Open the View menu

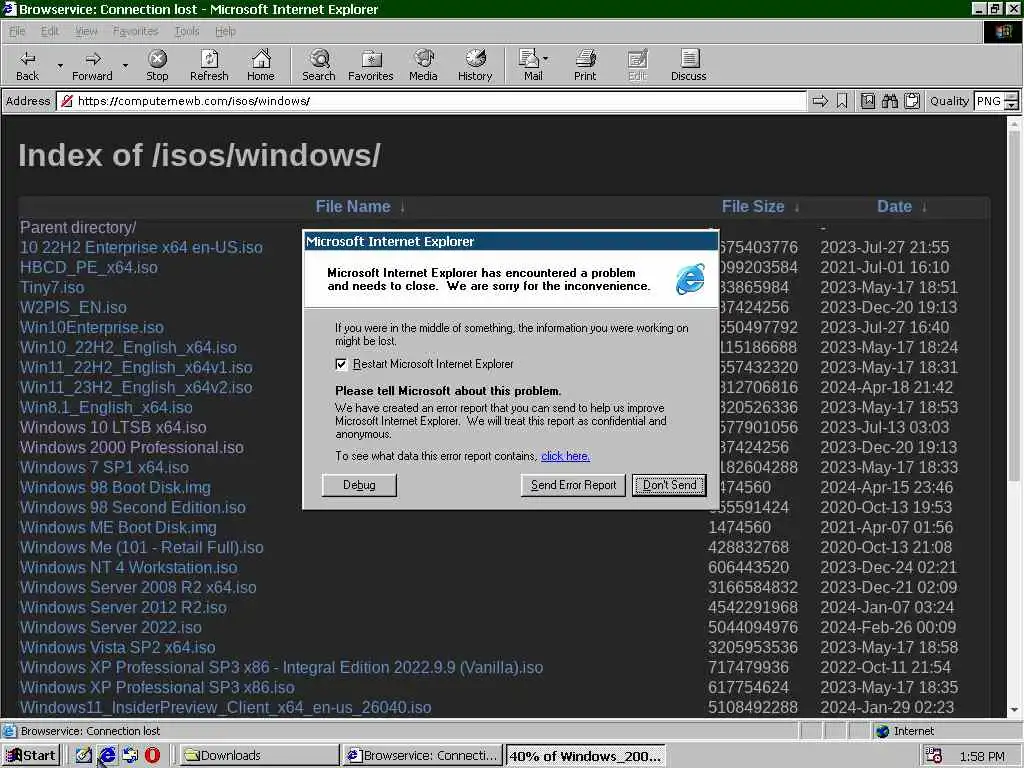pos(86,31)
